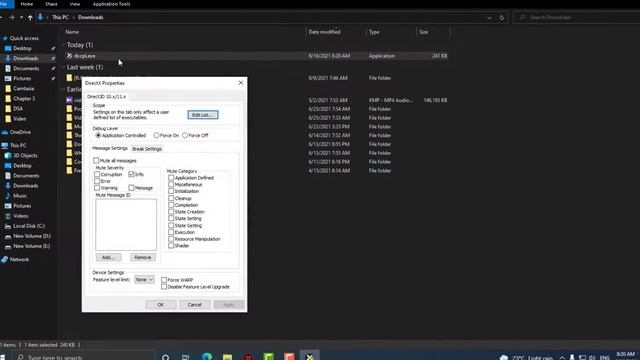Open Quick access in the navigation pane
The width and height of the screenshot is (640, 360).
tap(24, 38)
